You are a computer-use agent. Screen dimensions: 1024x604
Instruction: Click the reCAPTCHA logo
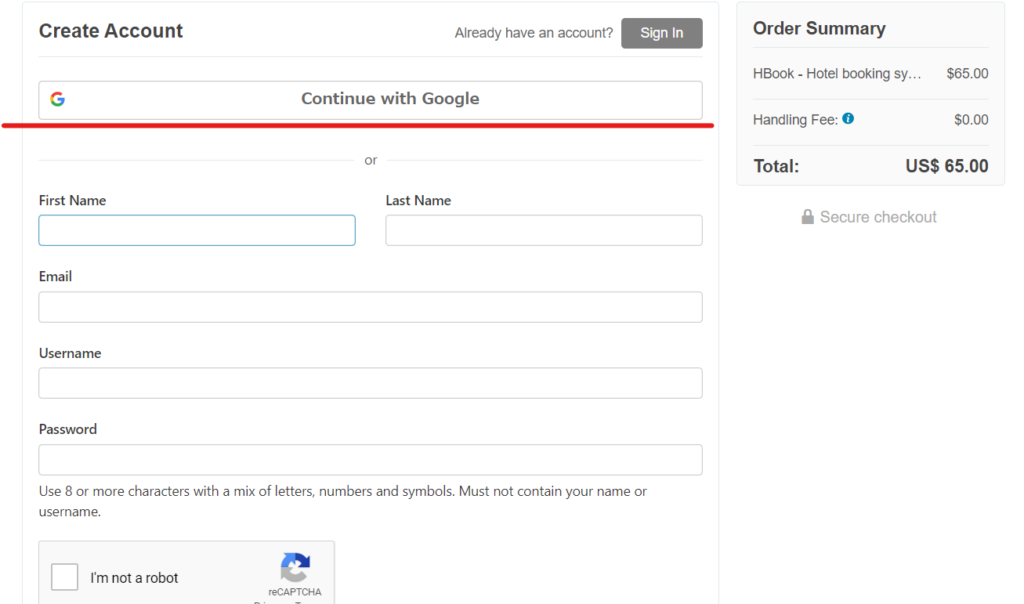(295, 568)
